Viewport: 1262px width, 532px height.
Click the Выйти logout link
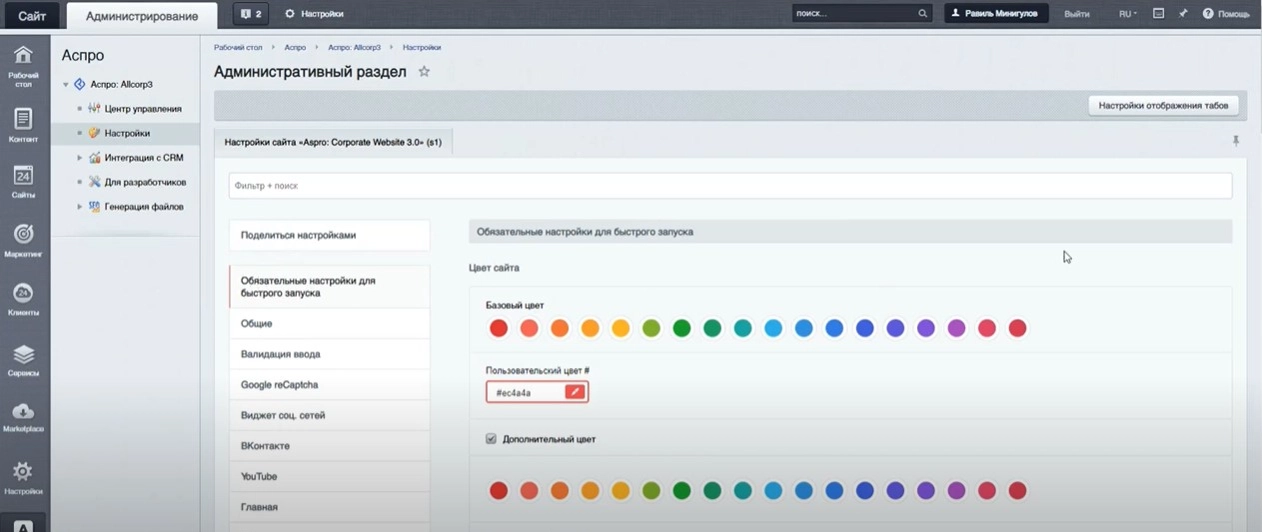pos(1077,14)
